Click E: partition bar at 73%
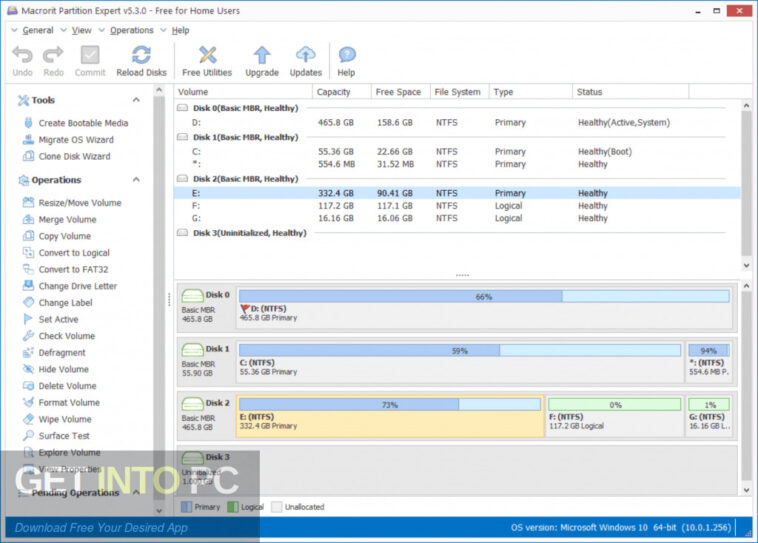Viewport: 758px width, 543px height. (x=390, y=405)
